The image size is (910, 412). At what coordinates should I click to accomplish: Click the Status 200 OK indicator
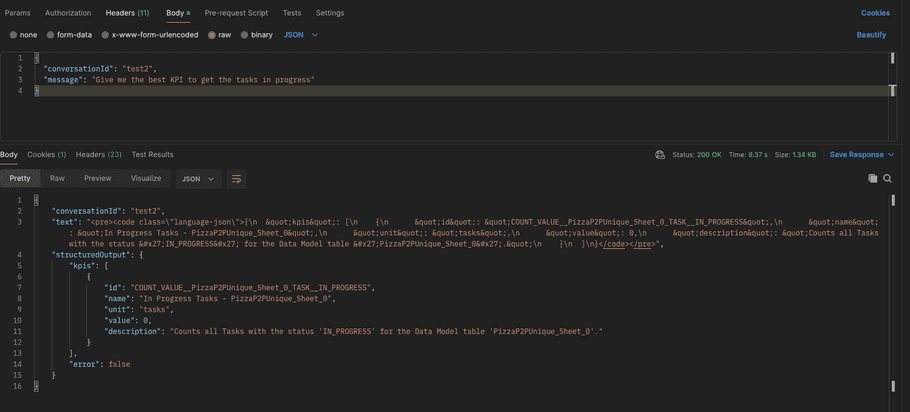(x=696, y=155)
